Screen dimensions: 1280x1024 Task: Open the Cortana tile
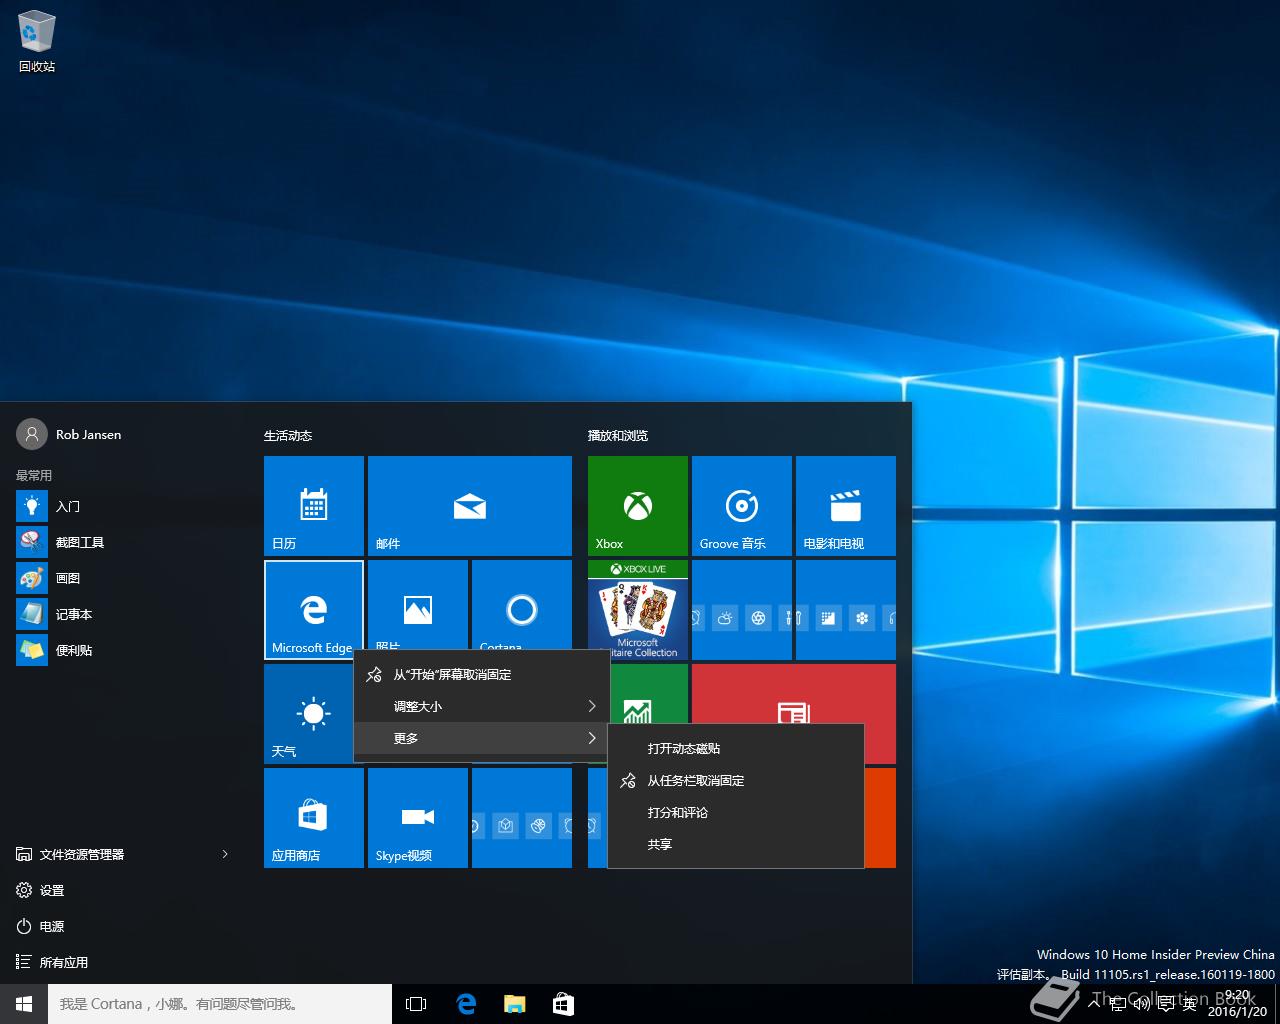[x=522, y=605]
